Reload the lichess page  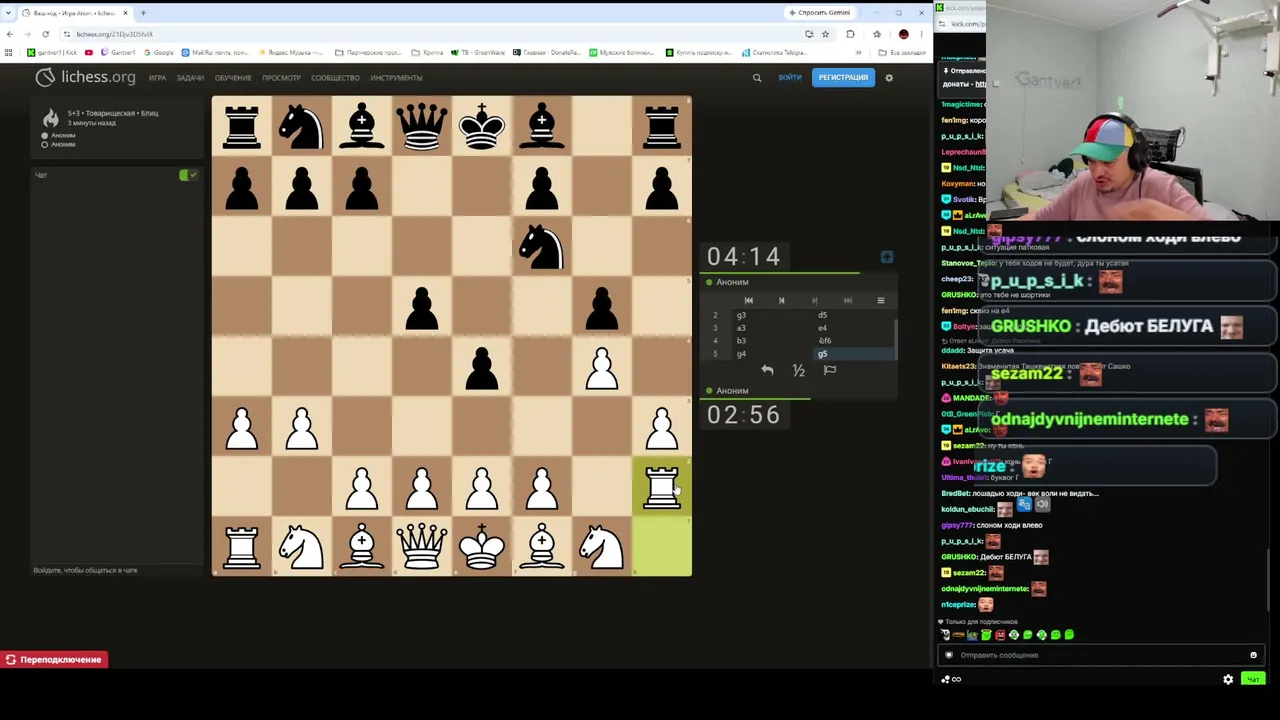pyautogui.click(x=45, y=34)
